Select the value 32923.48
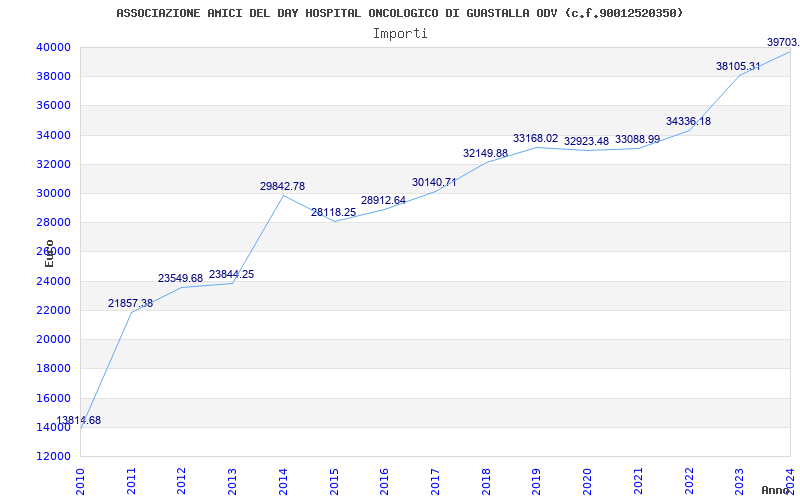The image size is (800, 500). pos(587,142)
